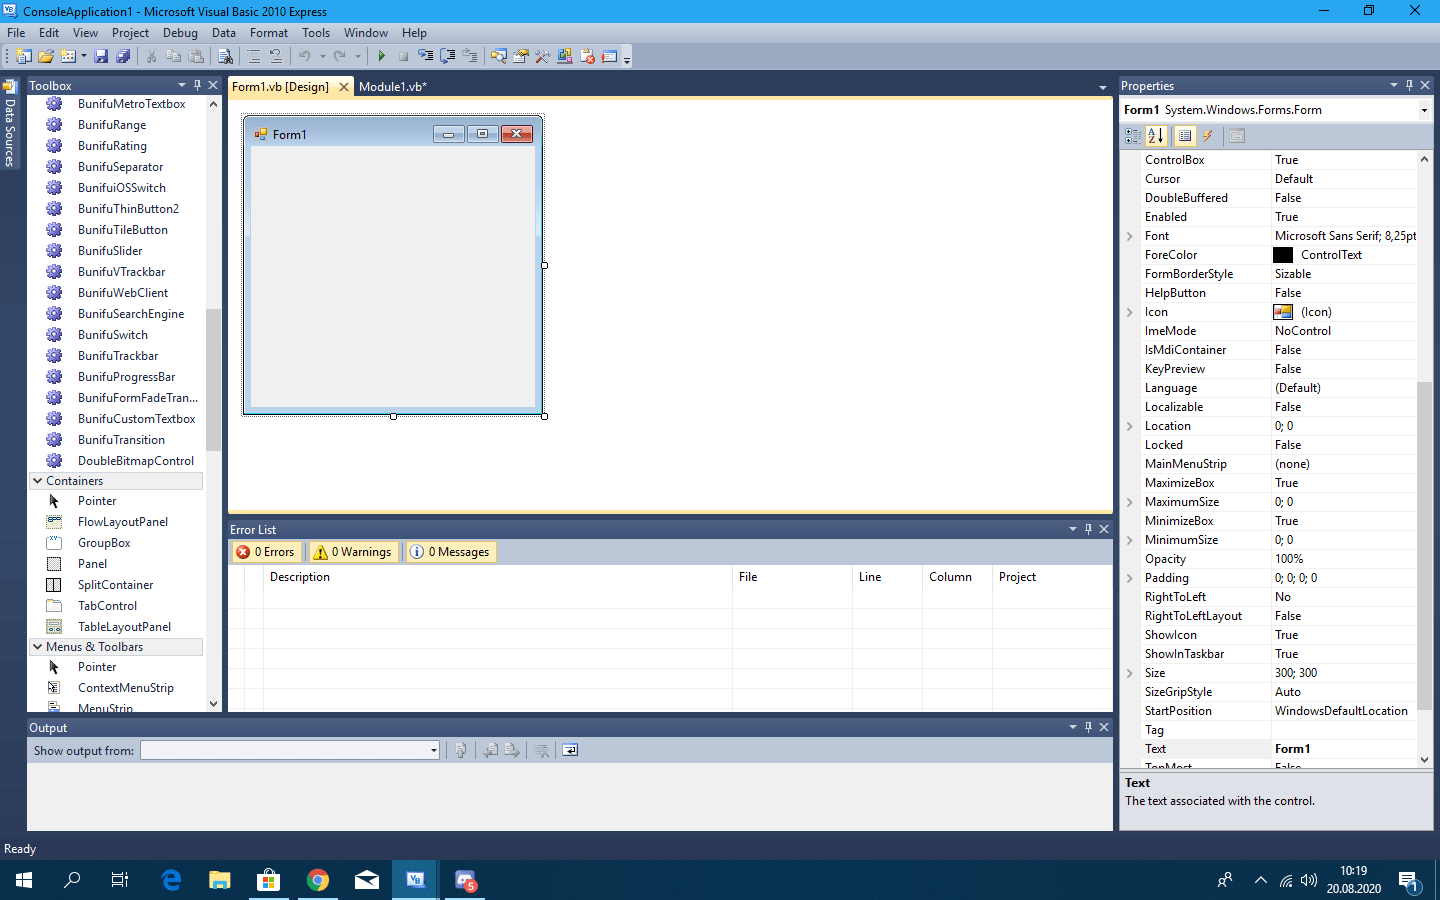Open Find in Files from the toolbar

225,57
